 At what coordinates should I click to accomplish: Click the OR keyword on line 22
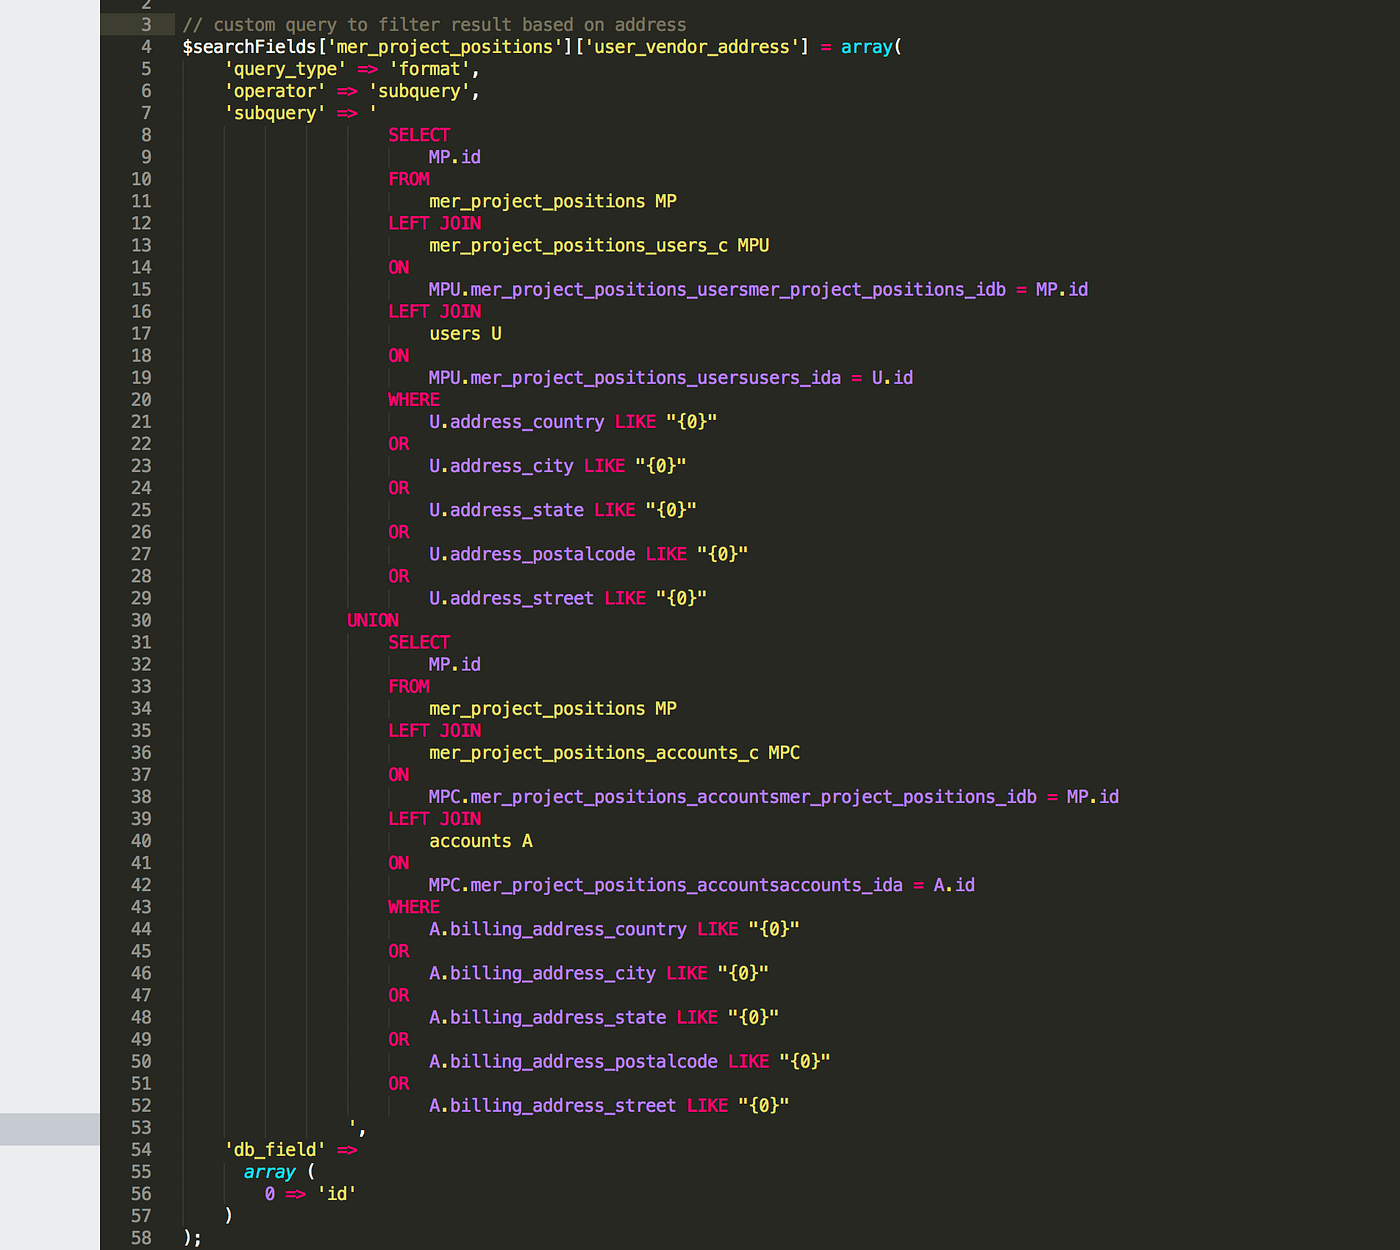click(398, 443)
